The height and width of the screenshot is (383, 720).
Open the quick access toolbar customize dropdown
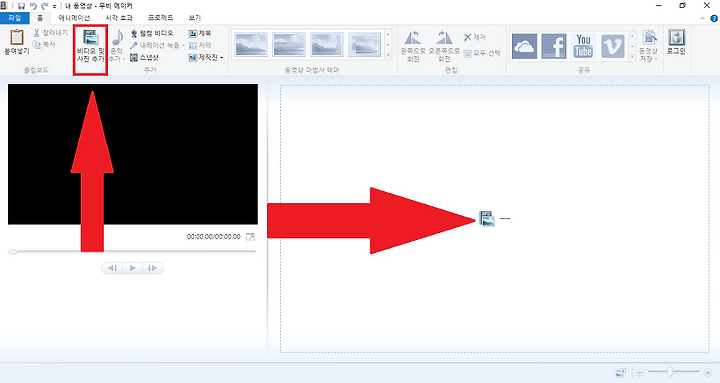pyautogui.click(x=54, y=6)
